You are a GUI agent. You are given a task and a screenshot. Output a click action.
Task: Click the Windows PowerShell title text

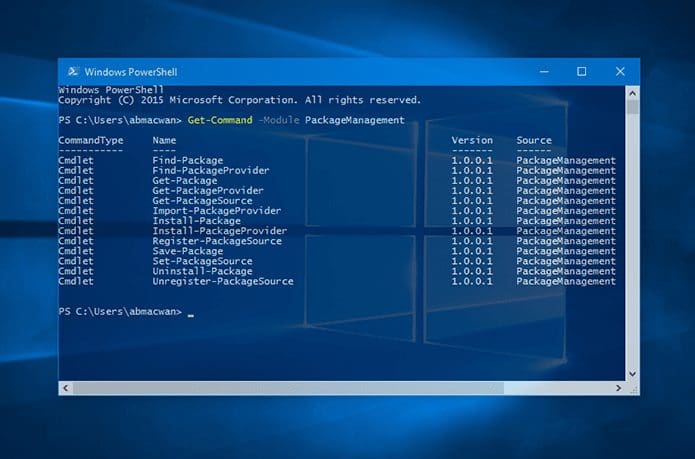pos(131,72)
